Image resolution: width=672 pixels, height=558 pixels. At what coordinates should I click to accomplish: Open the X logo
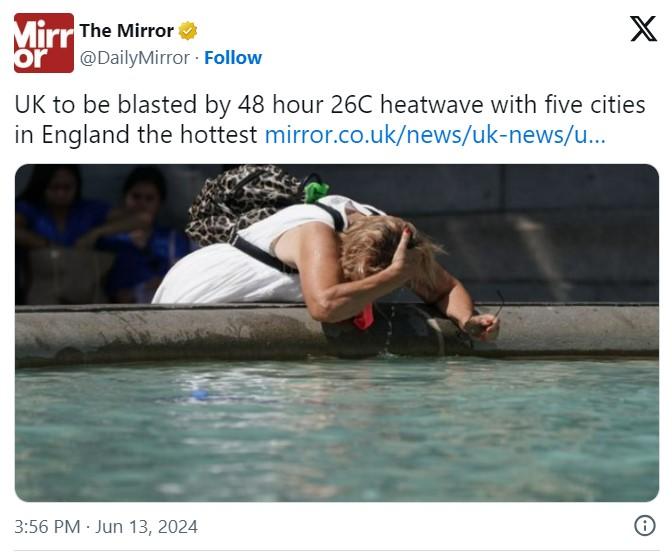pos(643,29)
